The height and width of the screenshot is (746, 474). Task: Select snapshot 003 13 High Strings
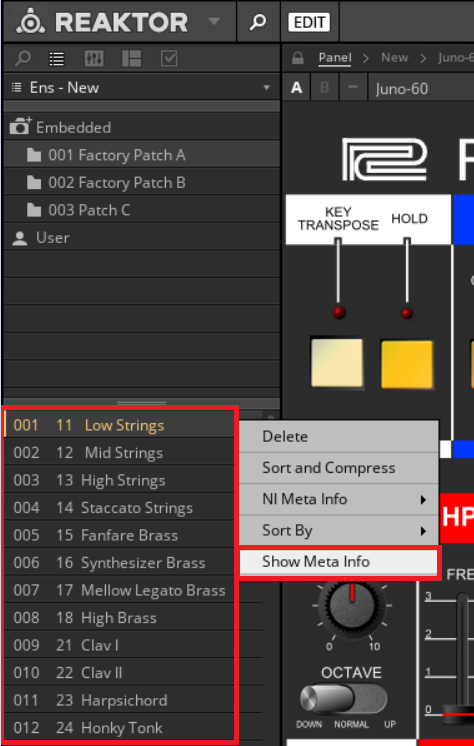click(119, 480)
